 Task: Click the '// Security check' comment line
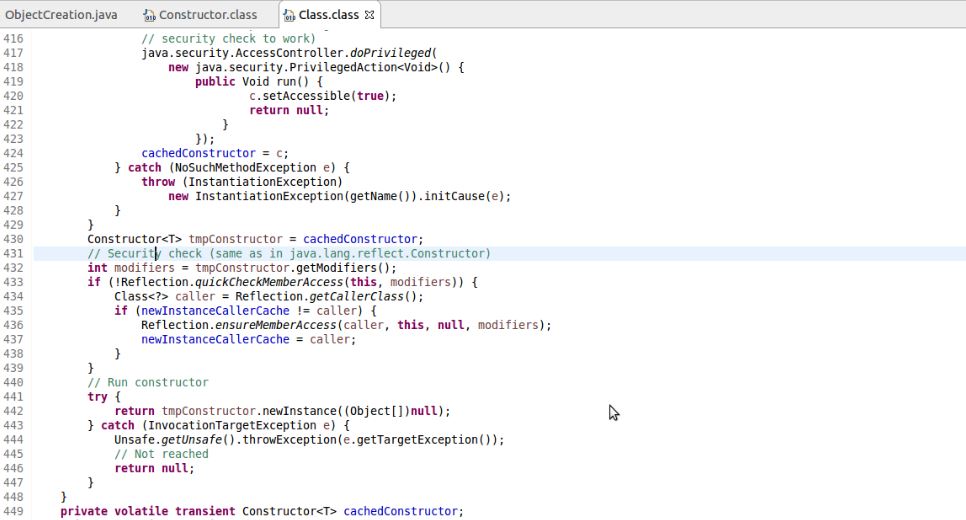[289, 253]
